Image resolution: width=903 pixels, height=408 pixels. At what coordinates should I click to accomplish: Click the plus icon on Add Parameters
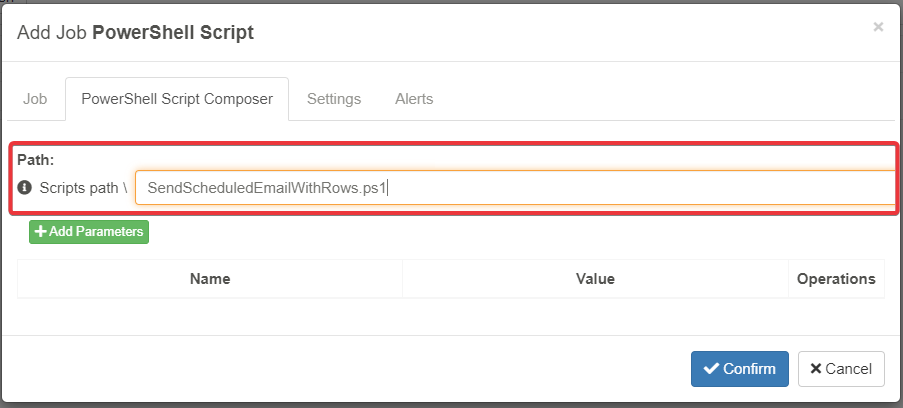(41, 232)
